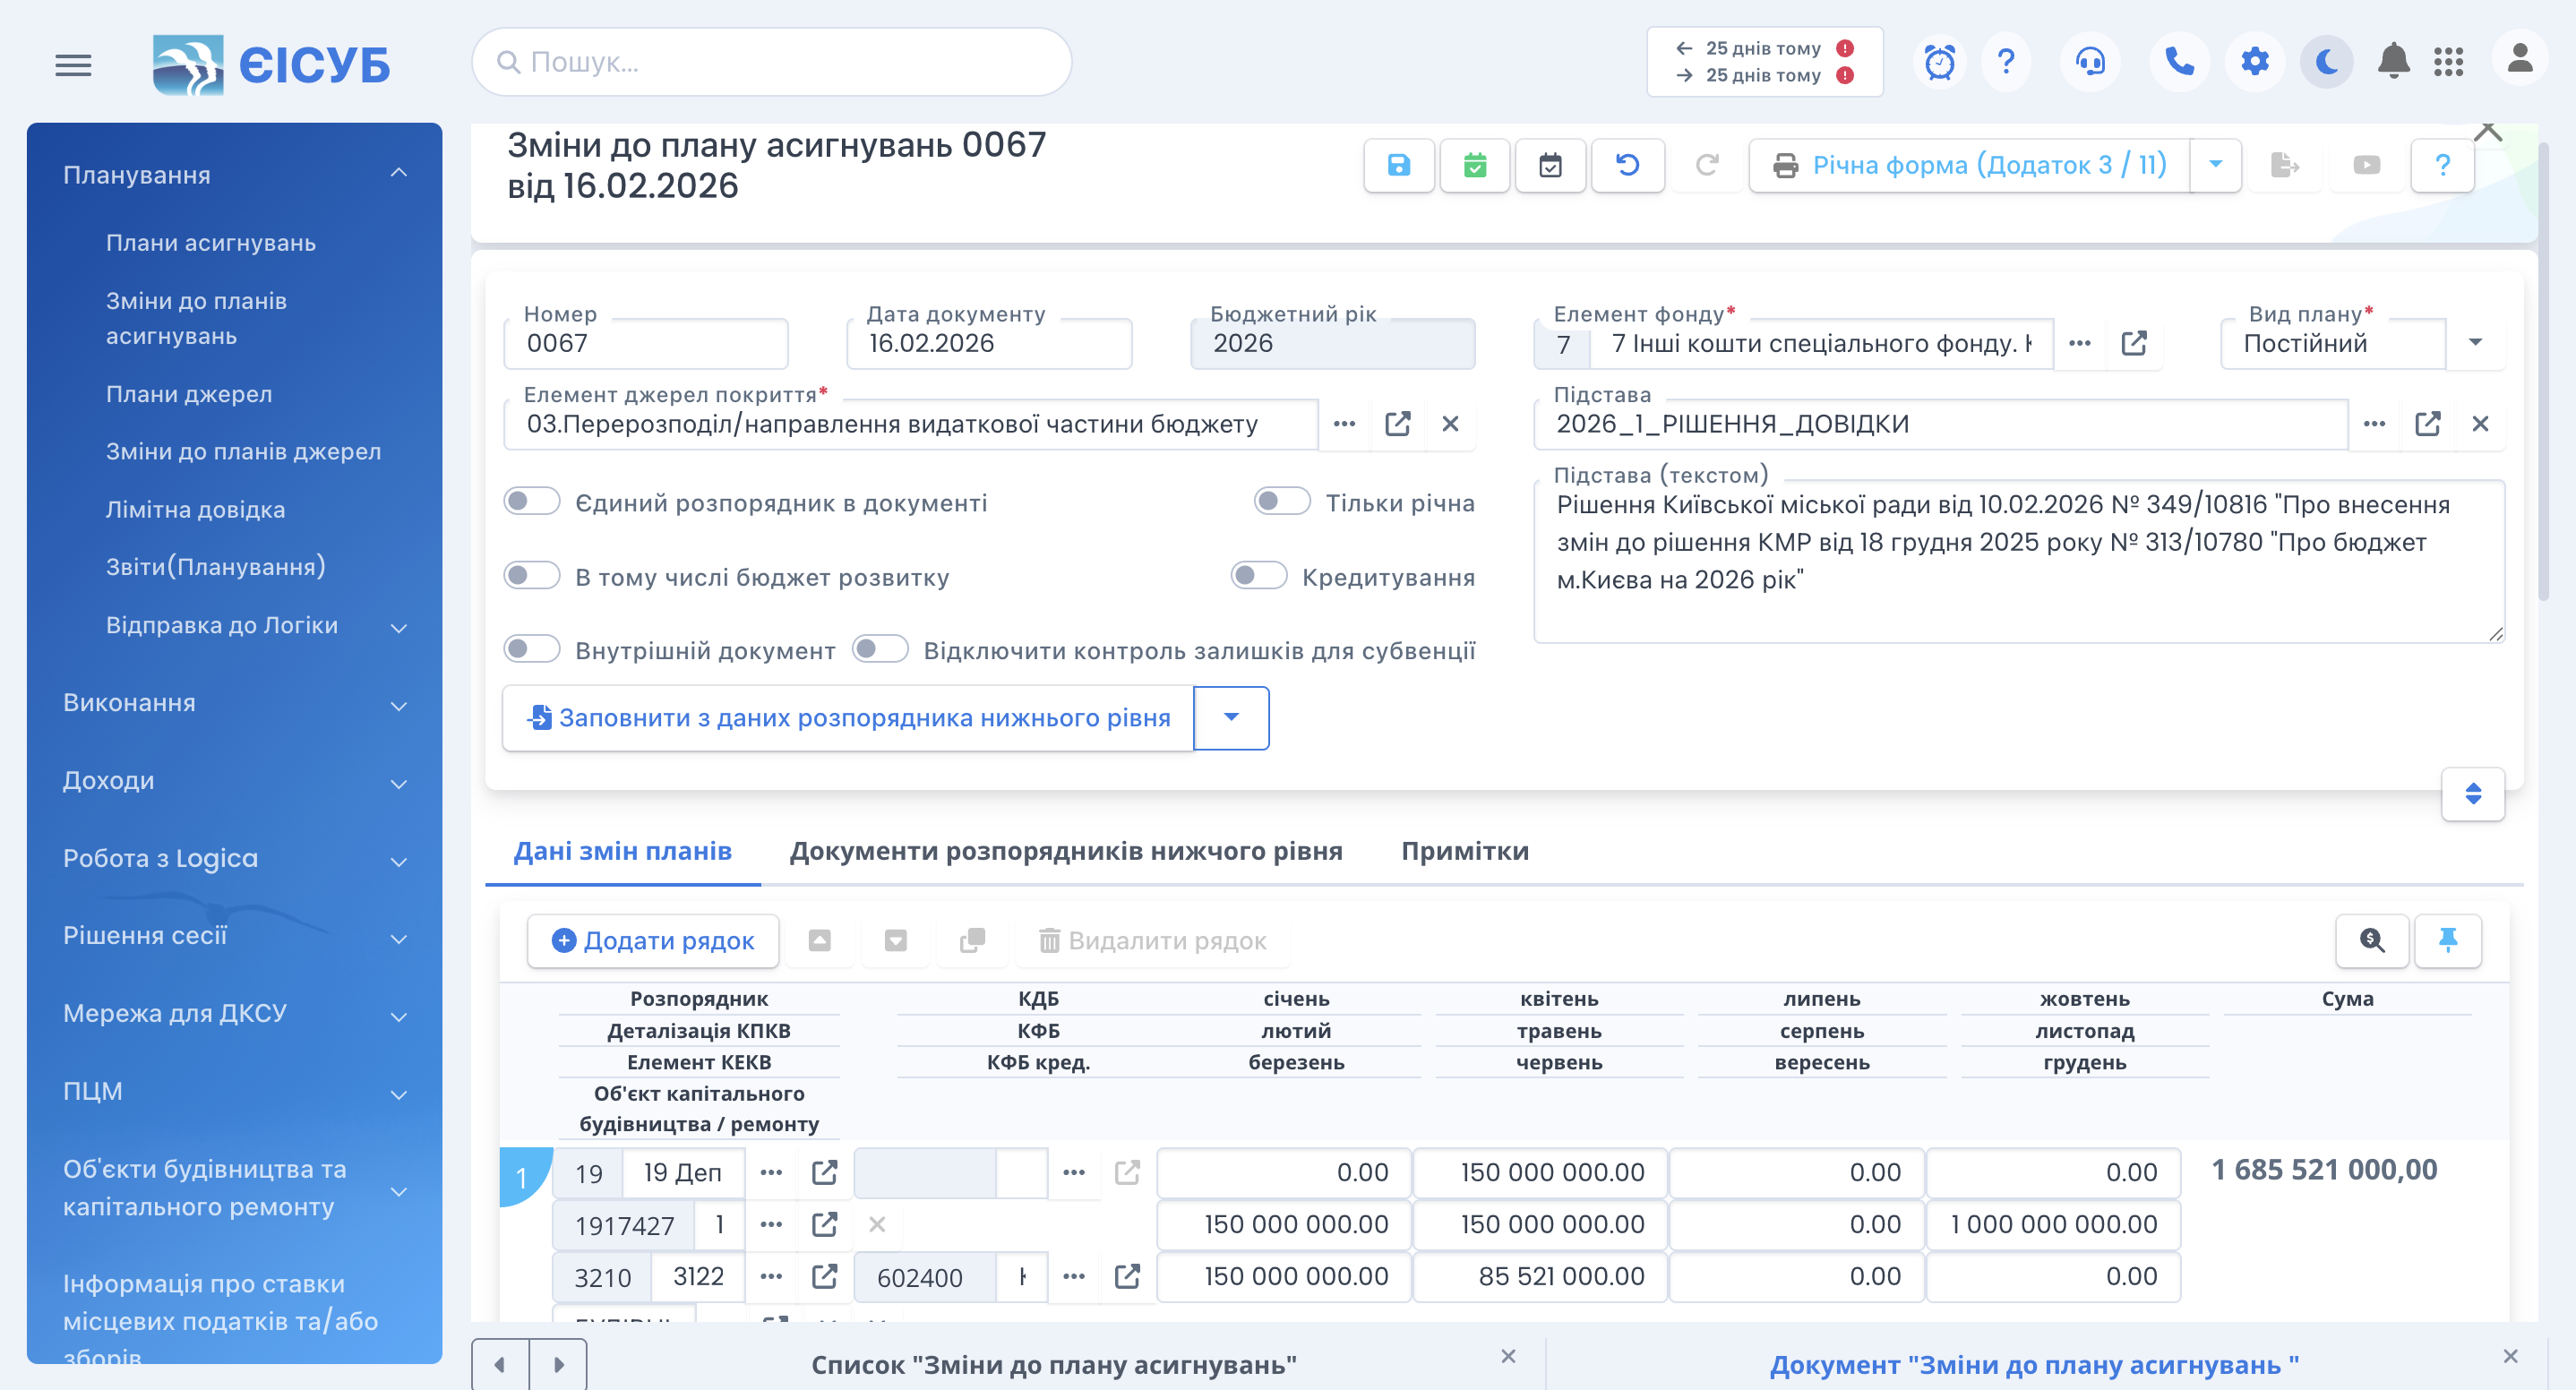Image resolution: width=2576 pixels, height=1390 pixels.
Task: Click the ЄІСУБ logo
Action: [271, 65]
